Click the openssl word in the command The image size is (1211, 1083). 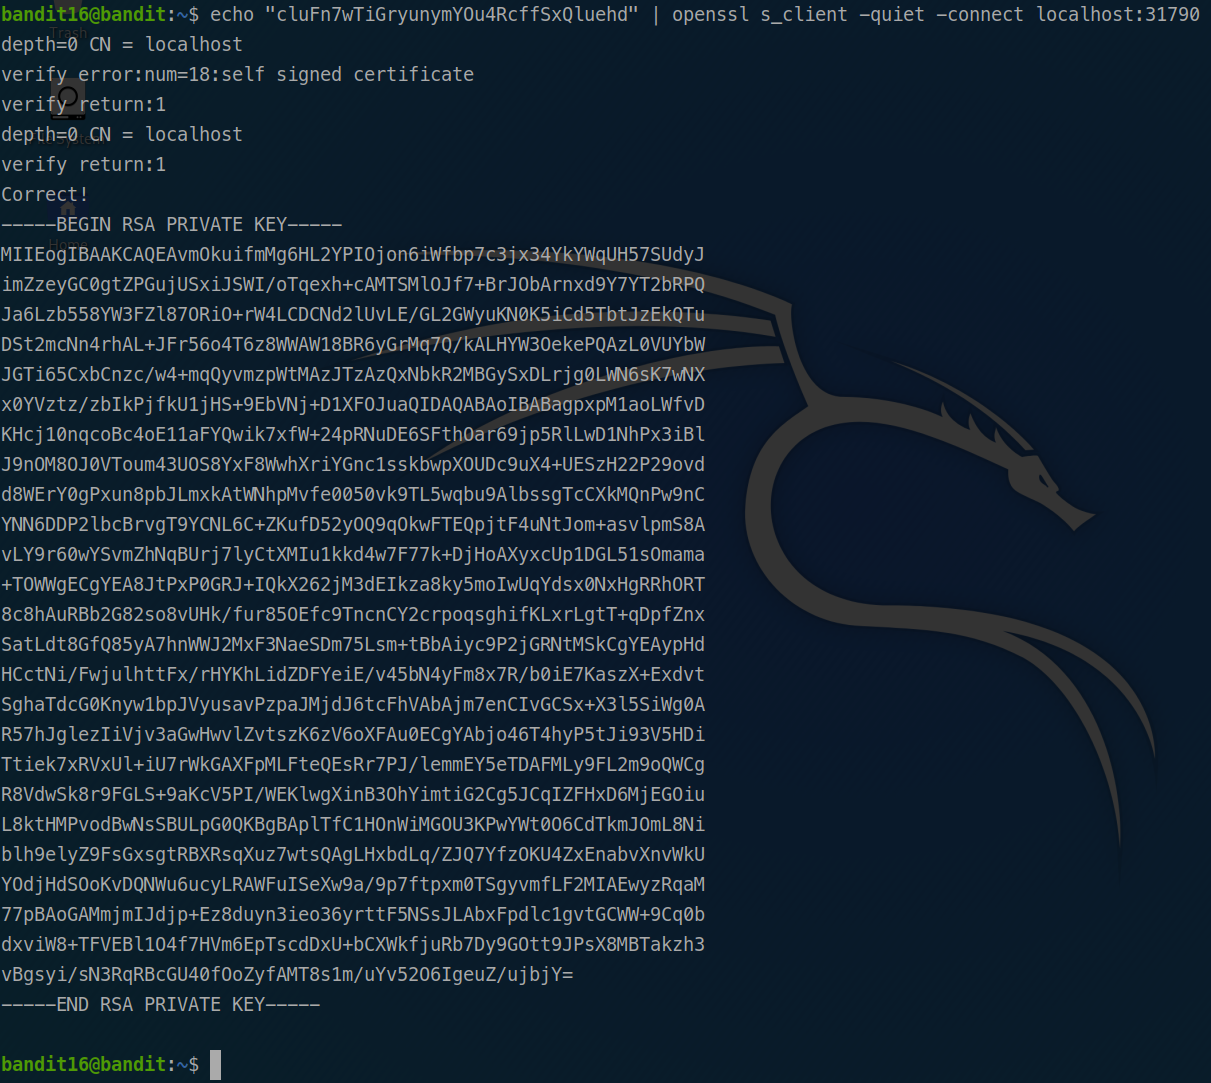710,14
